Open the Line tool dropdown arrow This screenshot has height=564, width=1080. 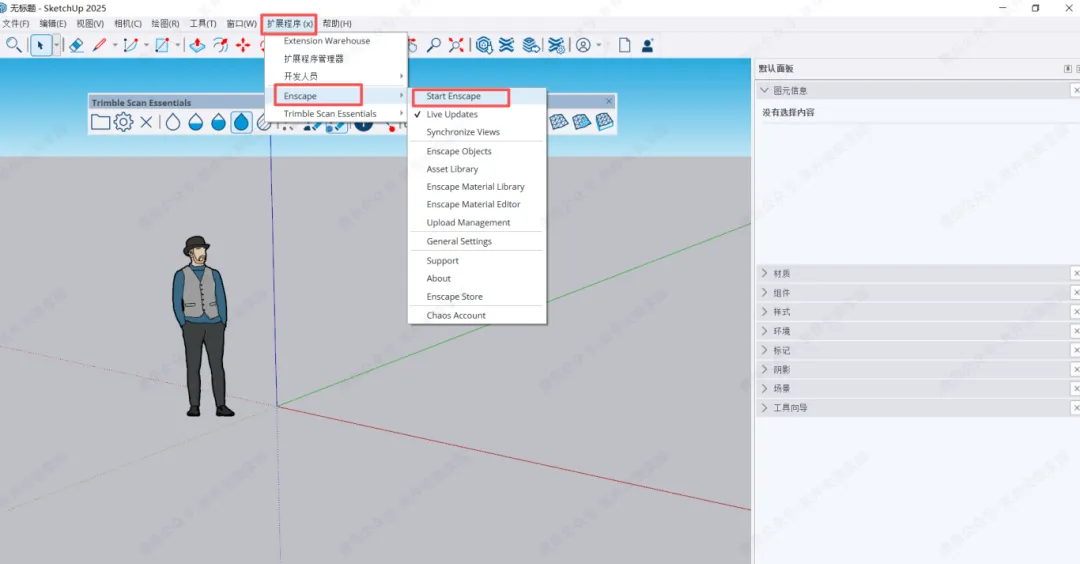click(114, 45)
